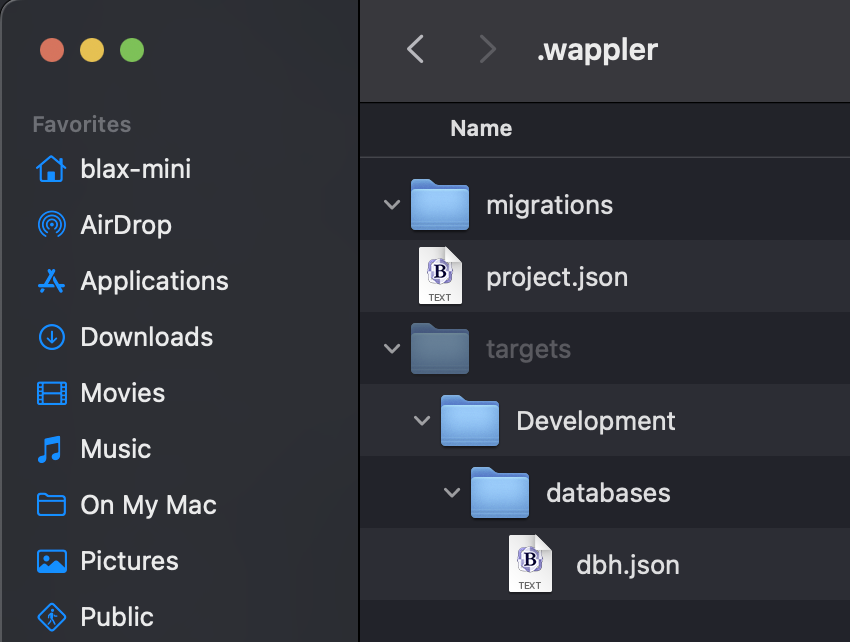Click the Pictures sidebar icon

tap(51, 561)
